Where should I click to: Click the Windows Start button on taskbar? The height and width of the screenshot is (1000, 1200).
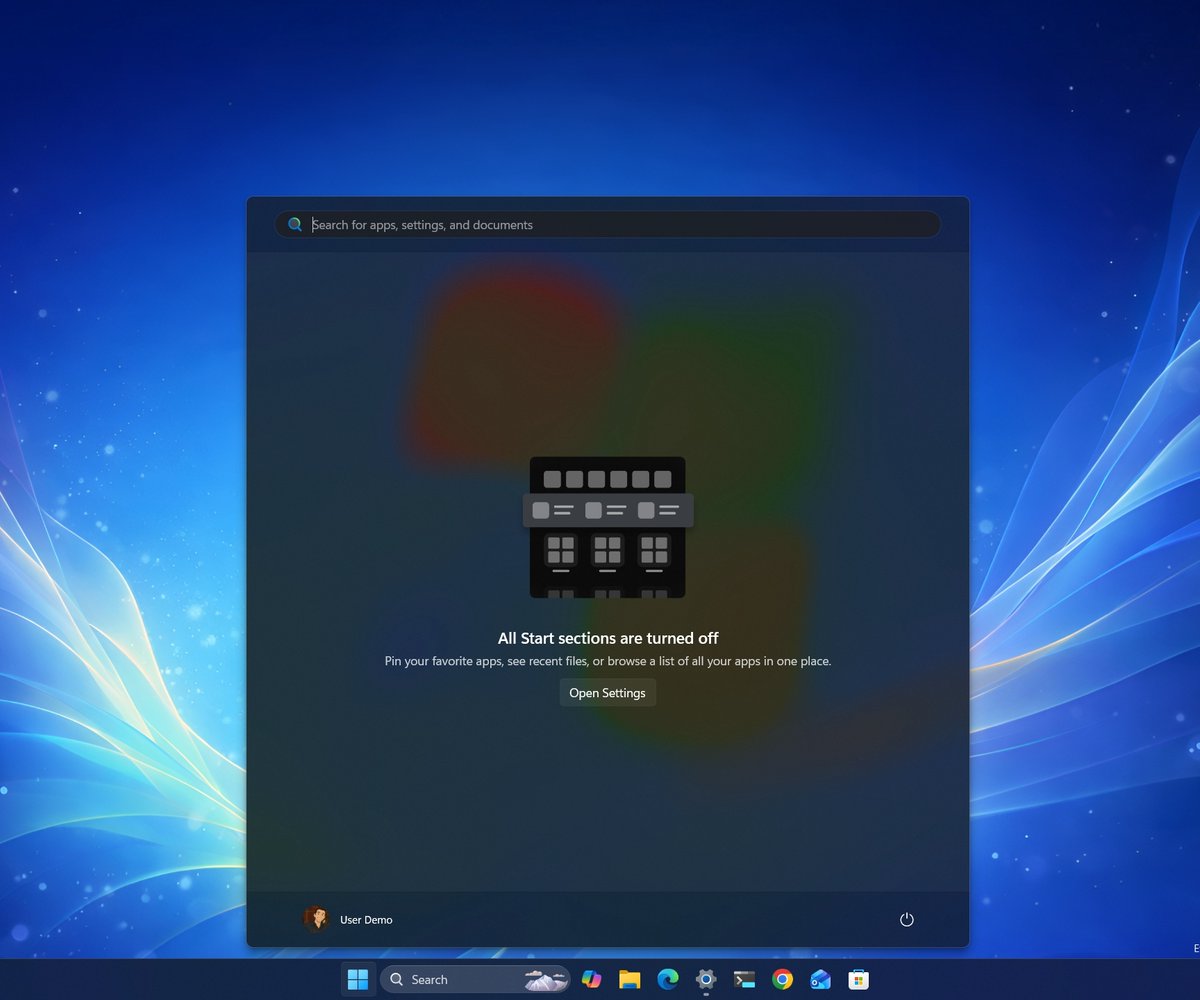pyautogui.click(x=358, y=979)
